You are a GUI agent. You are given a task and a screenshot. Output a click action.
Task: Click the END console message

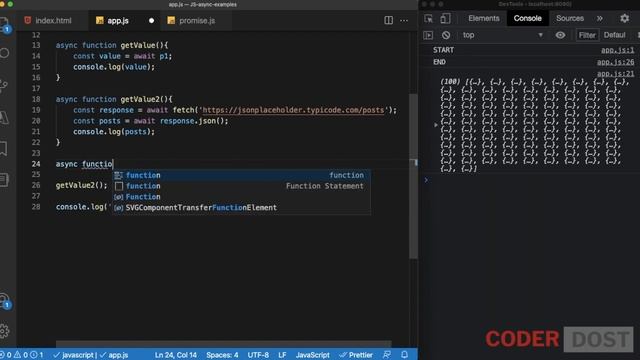pos(439,62)
